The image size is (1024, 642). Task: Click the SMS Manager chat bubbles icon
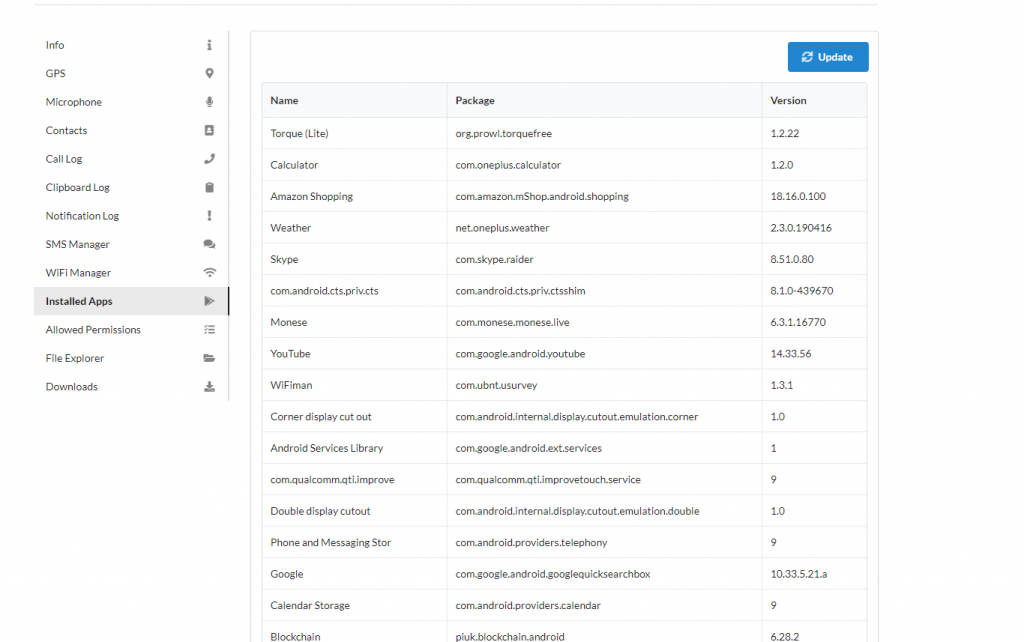[209, 244]
